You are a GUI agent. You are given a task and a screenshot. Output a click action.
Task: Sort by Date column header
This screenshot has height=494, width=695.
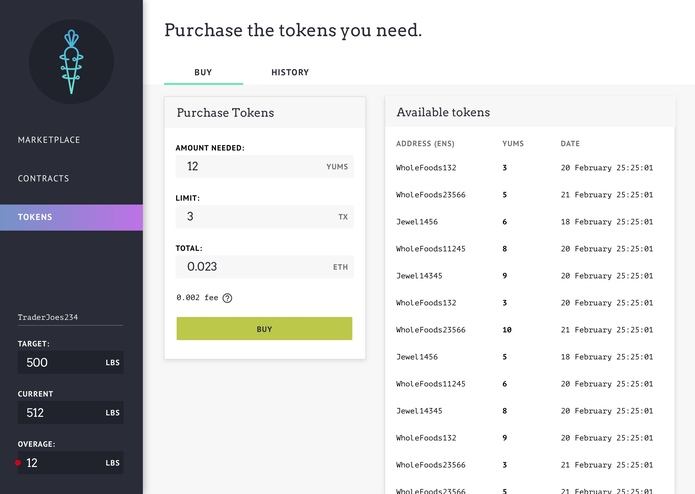pyautogui.click(x=570, y=144)
